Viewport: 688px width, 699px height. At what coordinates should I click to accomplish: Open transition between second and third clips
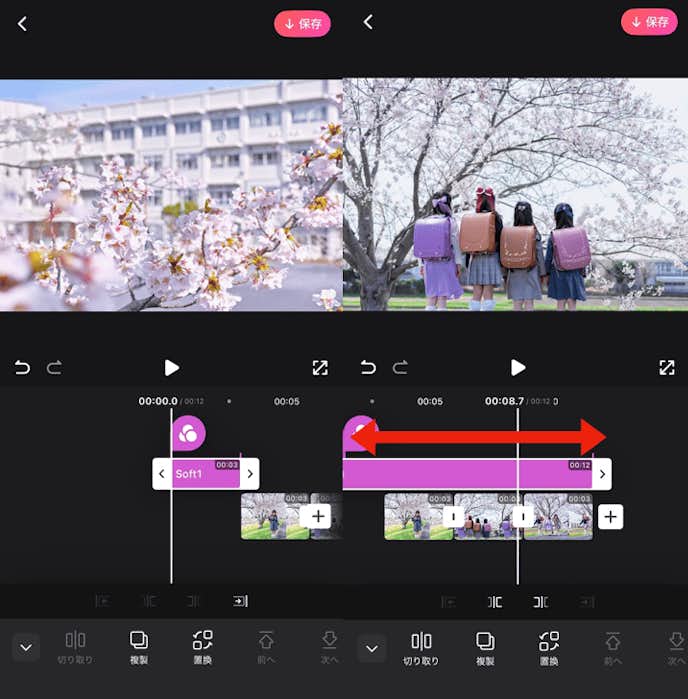tap(523, 517)
